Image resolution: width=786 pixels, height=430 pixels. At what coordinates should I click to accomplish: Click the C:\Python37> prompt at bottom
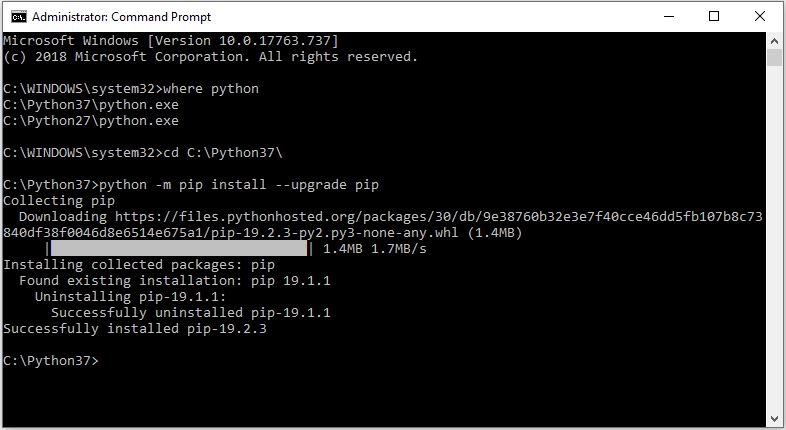click(x=51, y=361)
